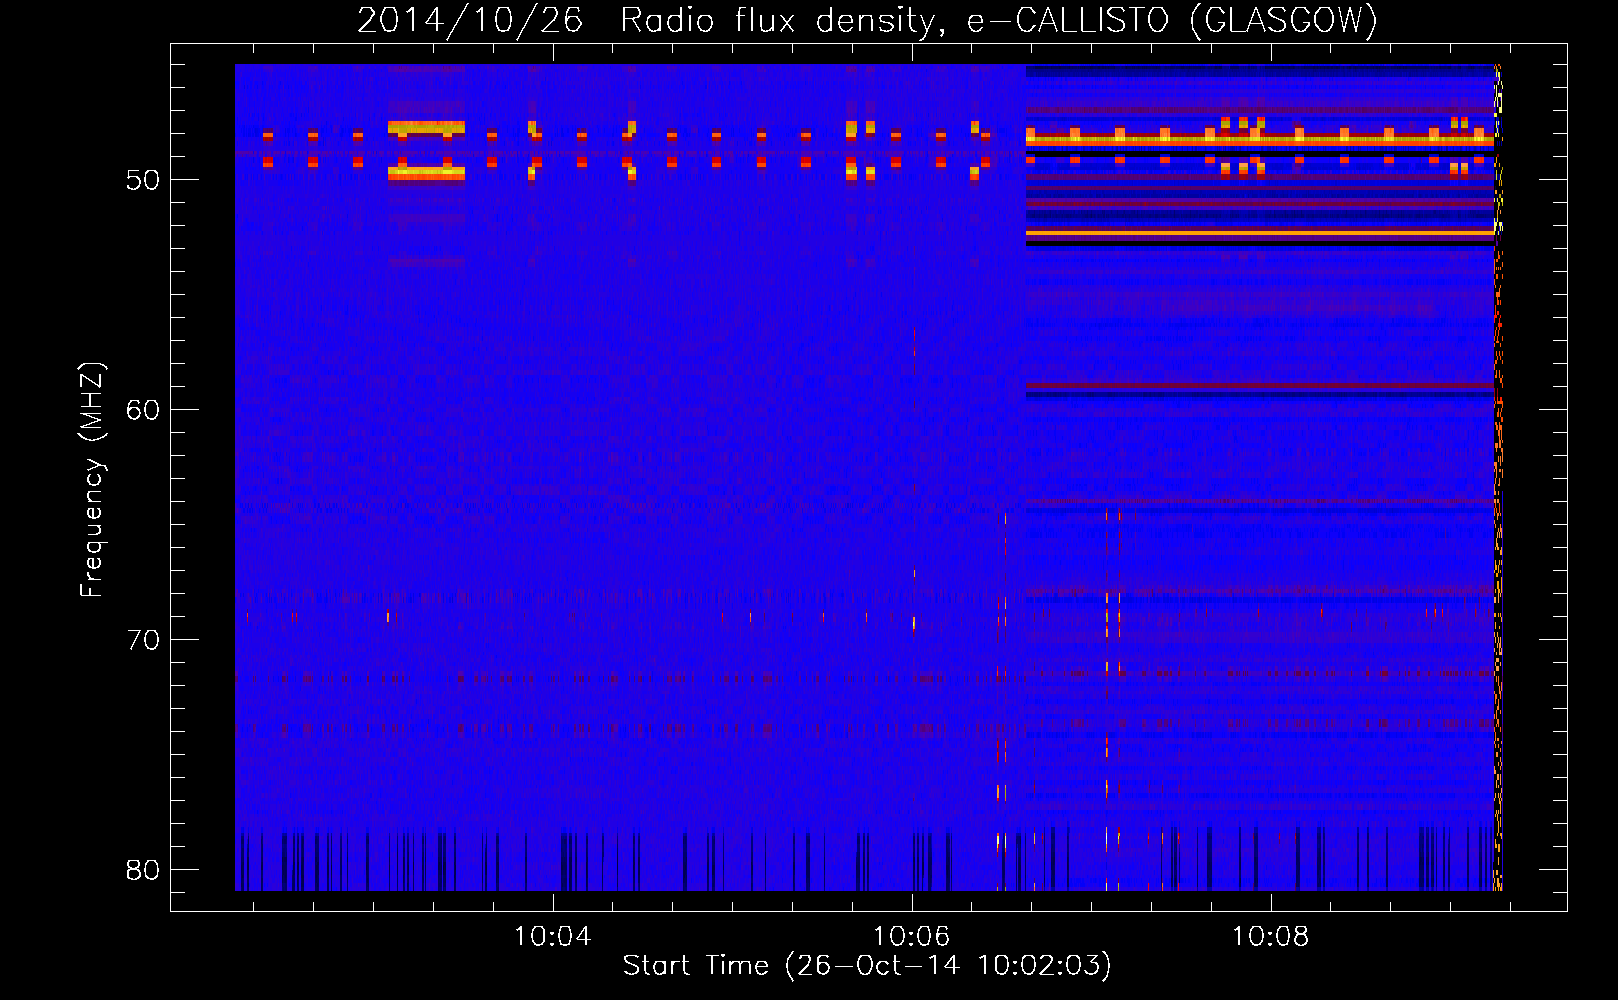Click the '70' frequency tick label
Image resolution: width=1618 pixels, height=1000 pixels.
click(143, 640)
